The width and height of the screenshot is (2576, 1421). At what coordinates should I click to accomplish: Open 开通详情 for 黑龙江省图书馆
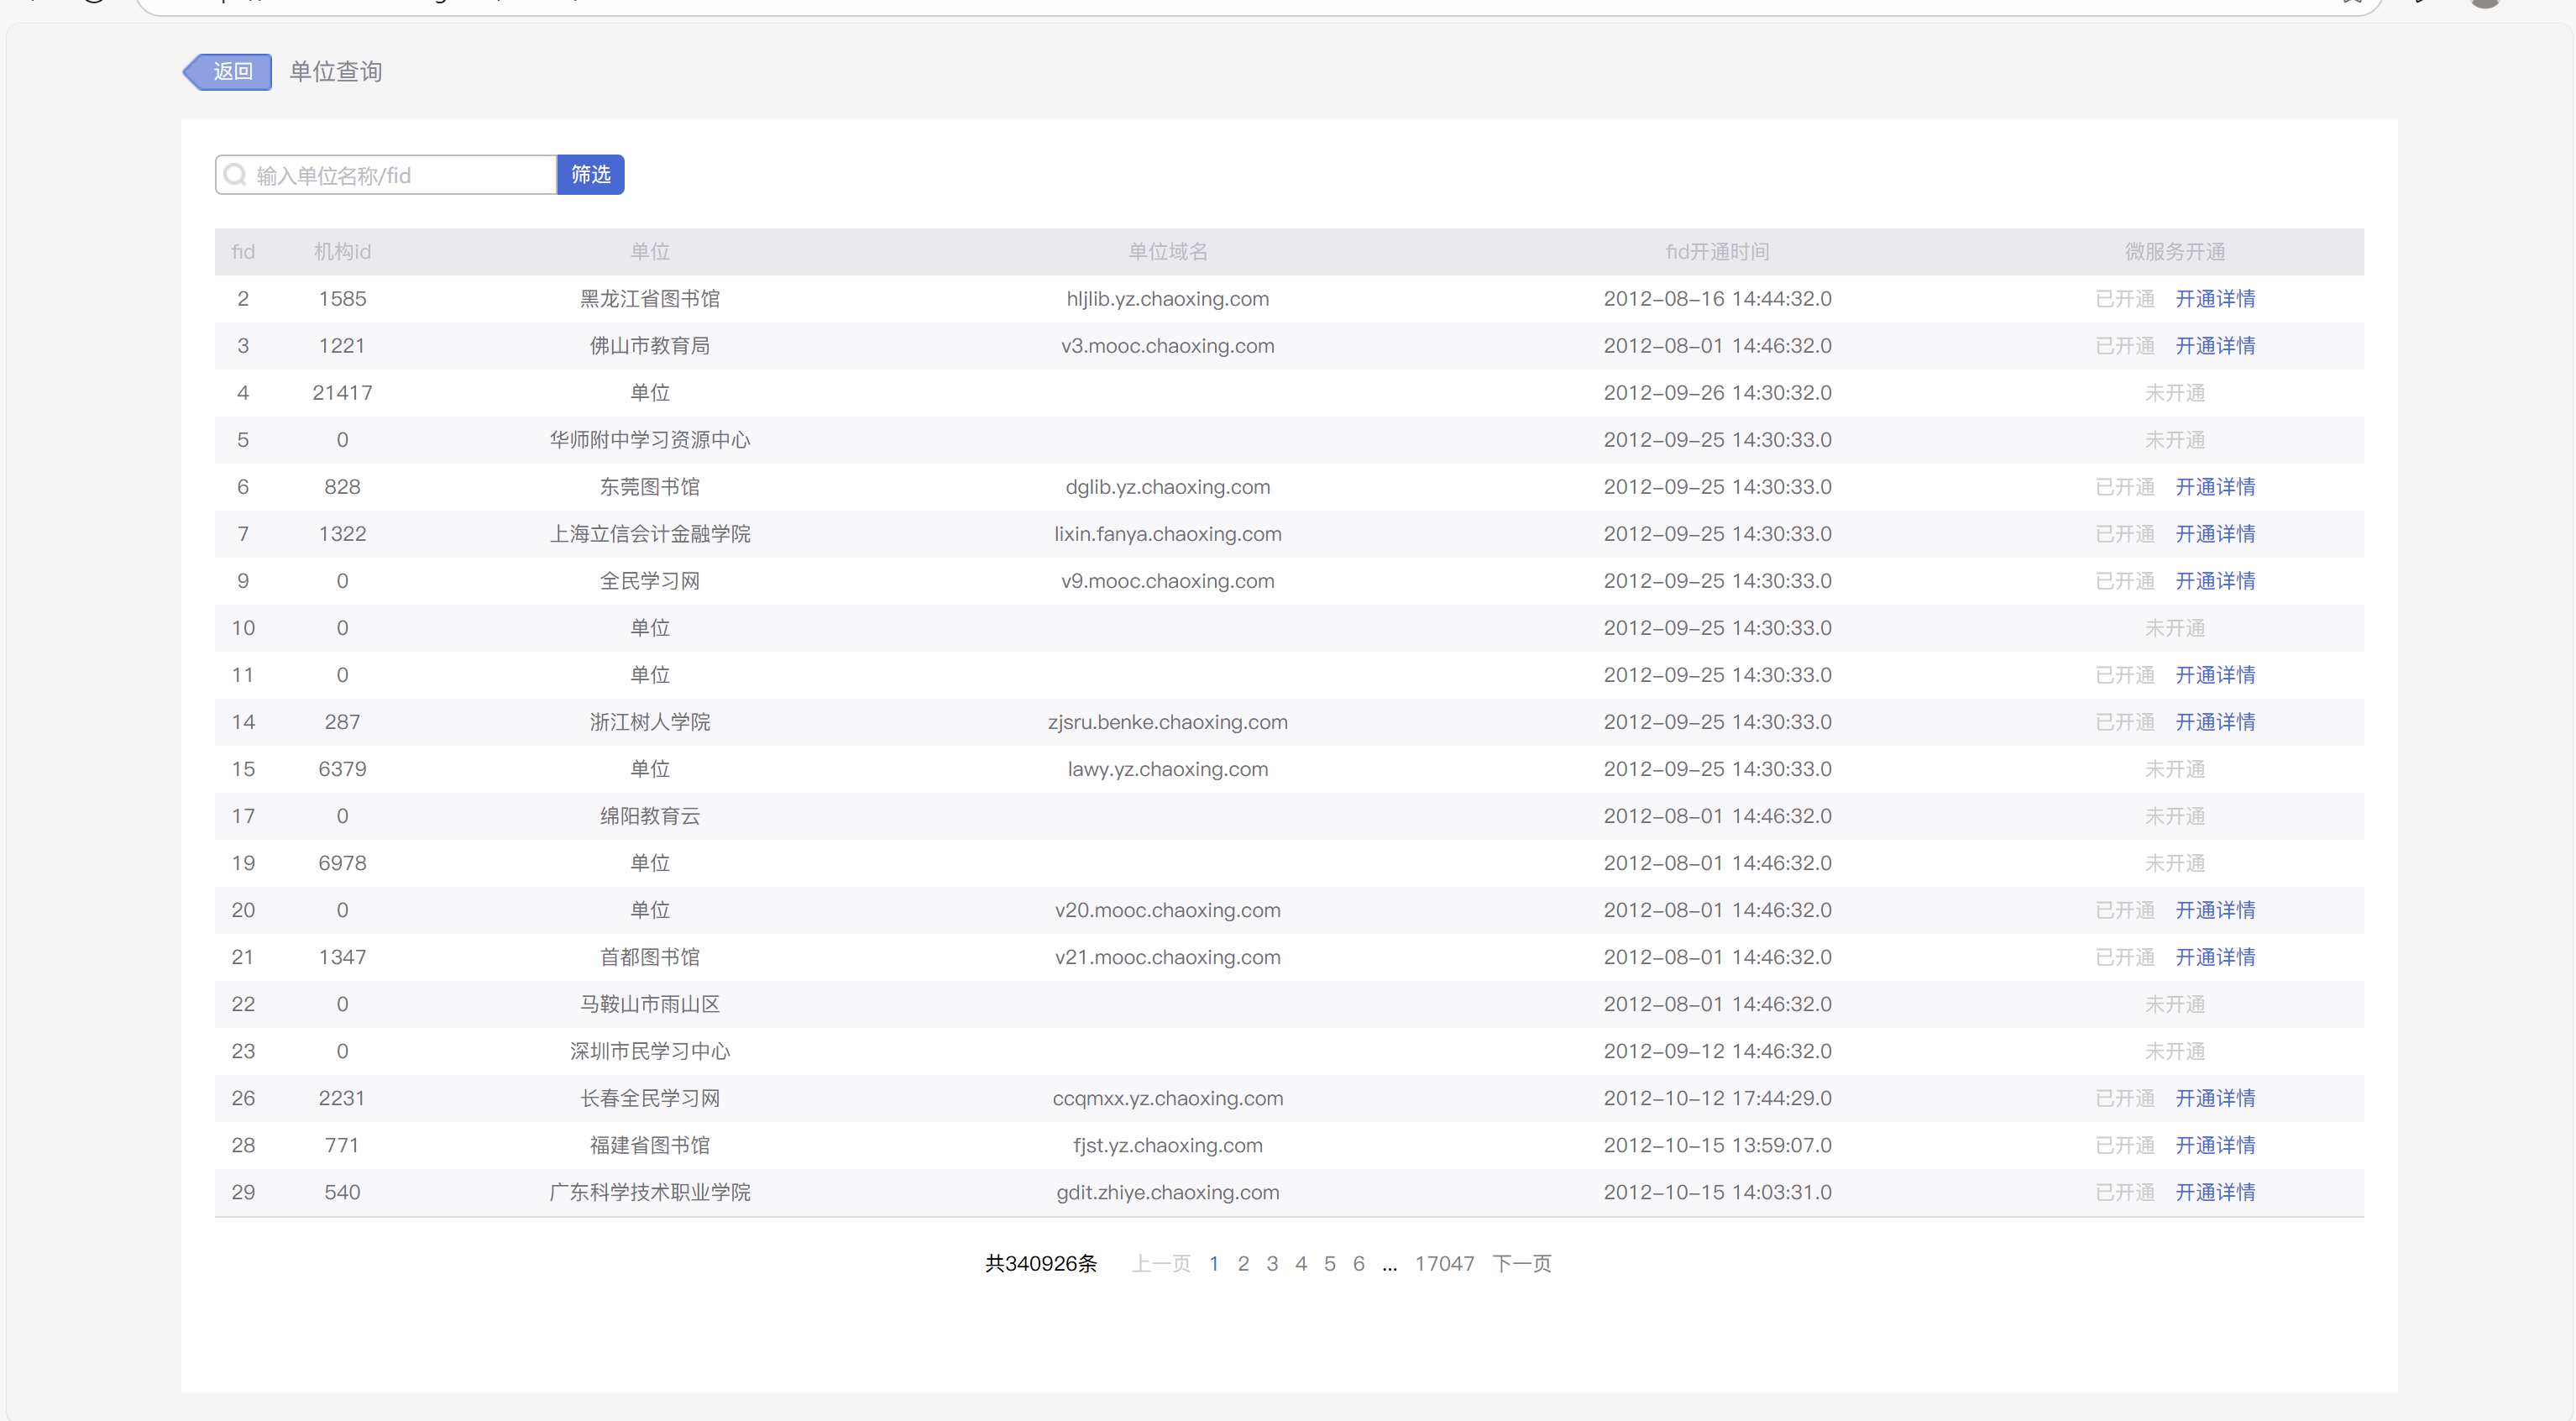click(x=2215, y=299)
